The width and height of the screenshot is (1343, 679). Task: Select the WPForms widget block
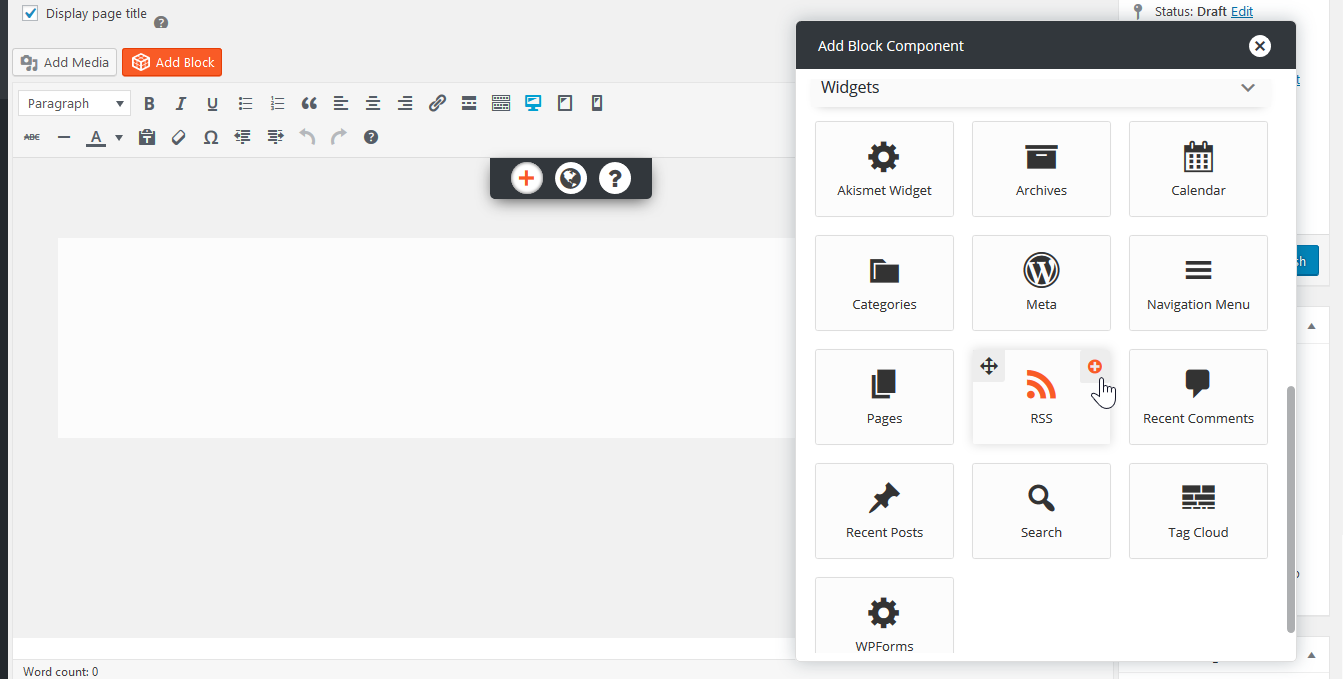[884, 616]
